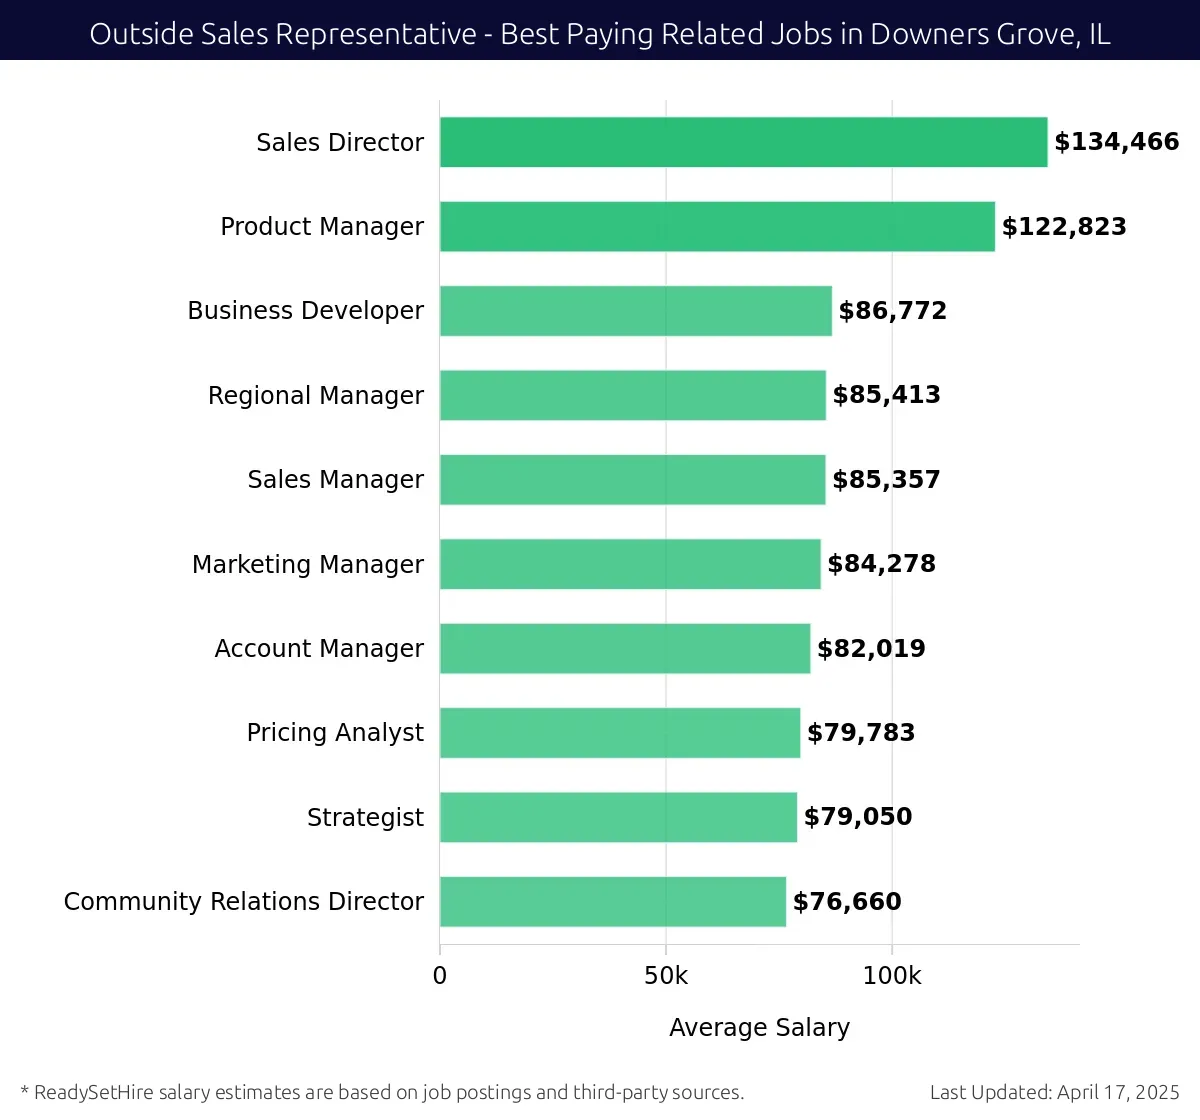Click the $82,019 salary value
Screen dimensions: 1200x1120
pyautogui.click(x=872, y=649)
